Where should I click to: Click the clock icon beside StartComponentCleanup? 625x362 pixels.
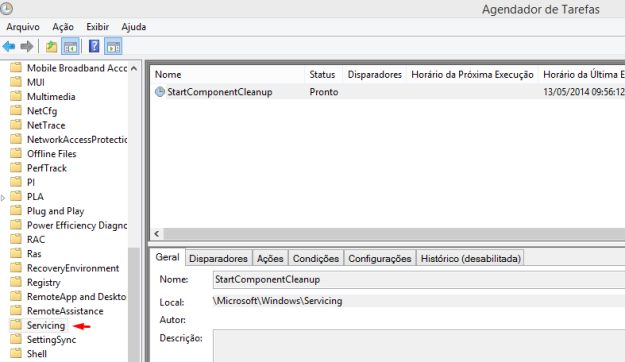(x=160, y=92)
